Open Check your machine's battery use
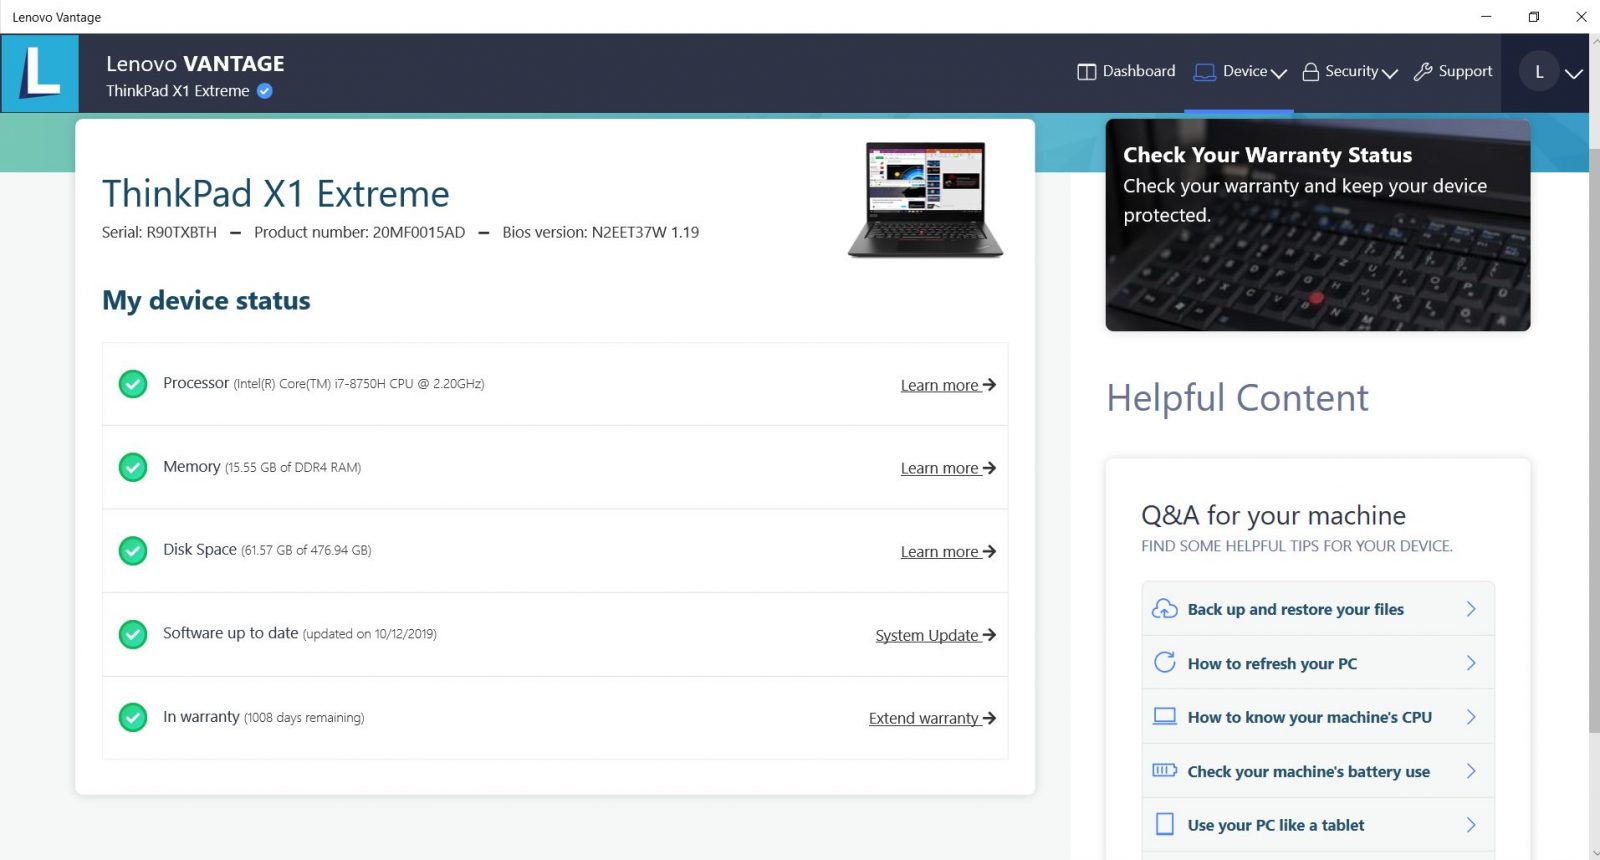The image size is (1600, 860). (x=1318, y=771)
